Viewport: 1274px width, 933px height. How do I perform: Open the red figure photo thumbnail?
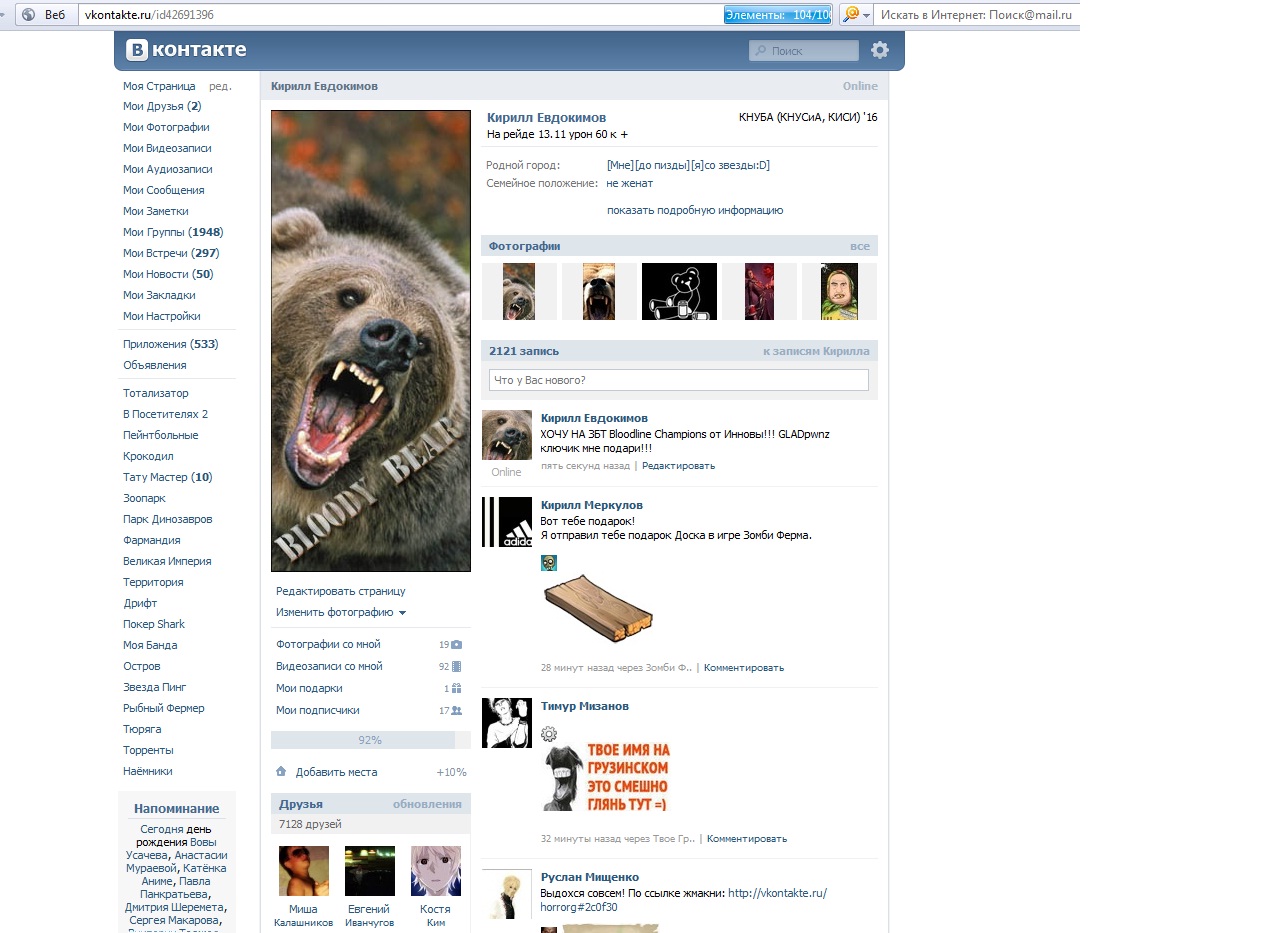759,291
